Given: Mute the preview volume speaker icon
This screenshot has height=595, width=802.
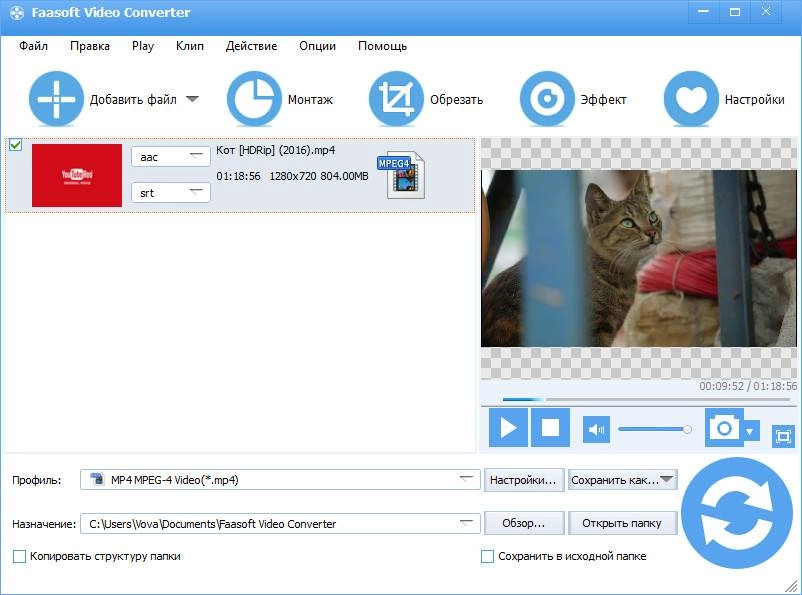Looking at the screenshot, I should click(x=596, y=429).
